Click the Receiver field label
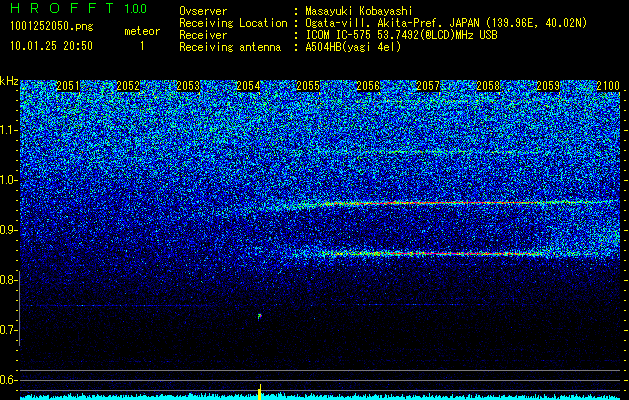Viewport: 629px width, 400px height. (203, 35)
